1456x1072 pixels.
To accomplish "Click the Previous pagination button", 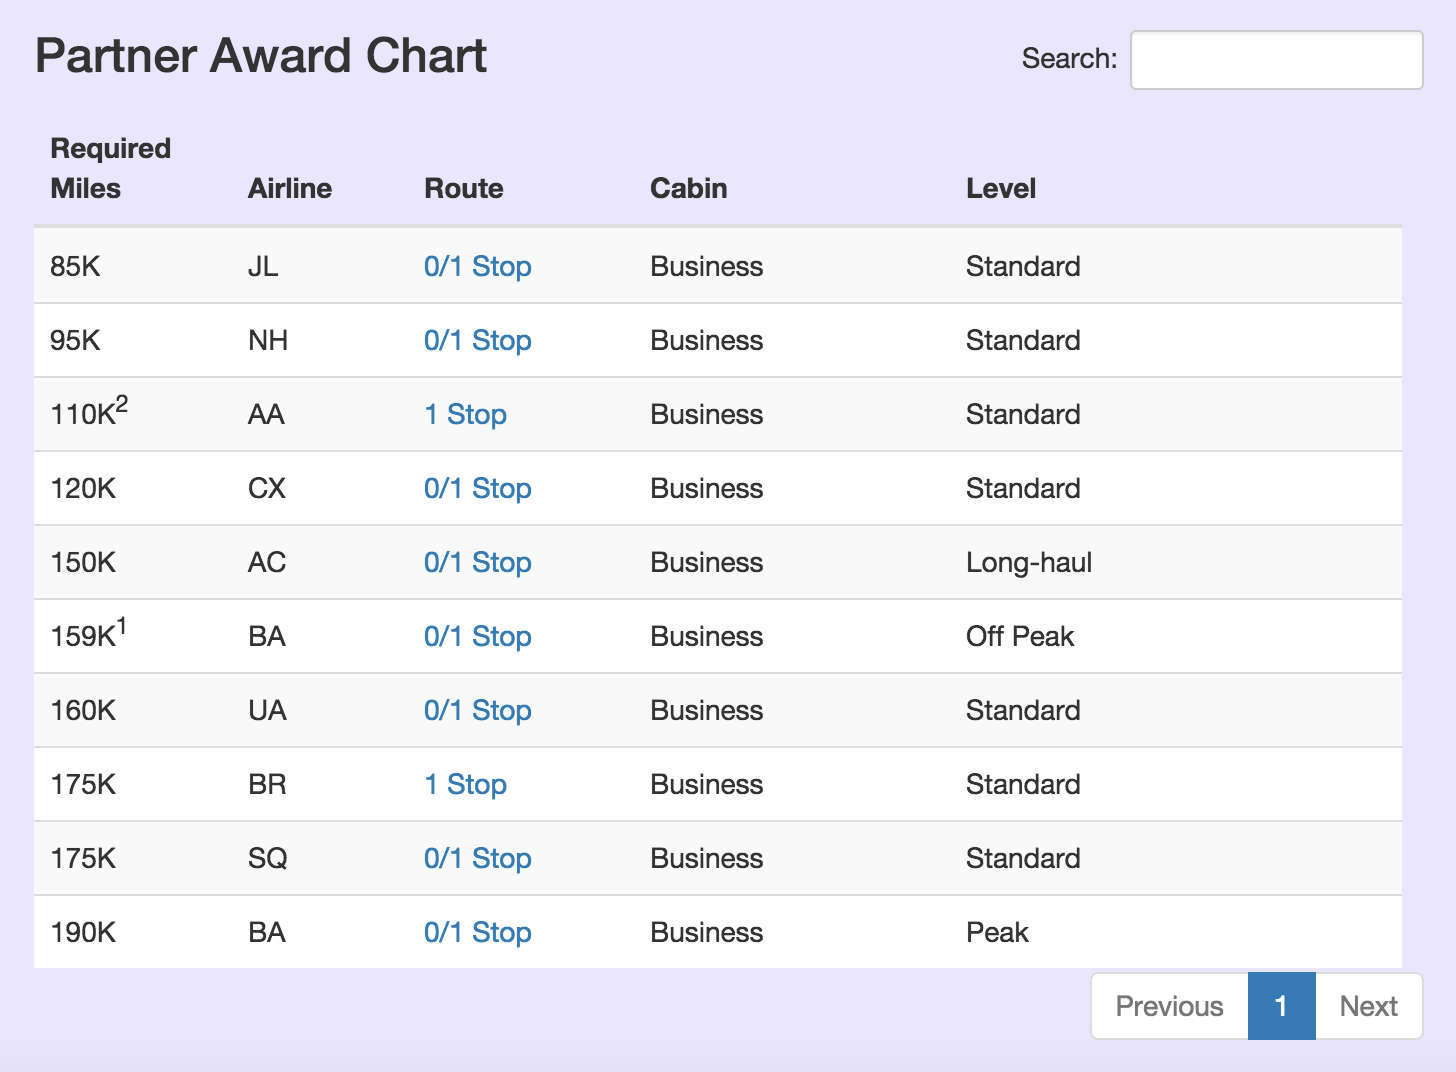I will pyautogui.click(x=1169, y=1006).
